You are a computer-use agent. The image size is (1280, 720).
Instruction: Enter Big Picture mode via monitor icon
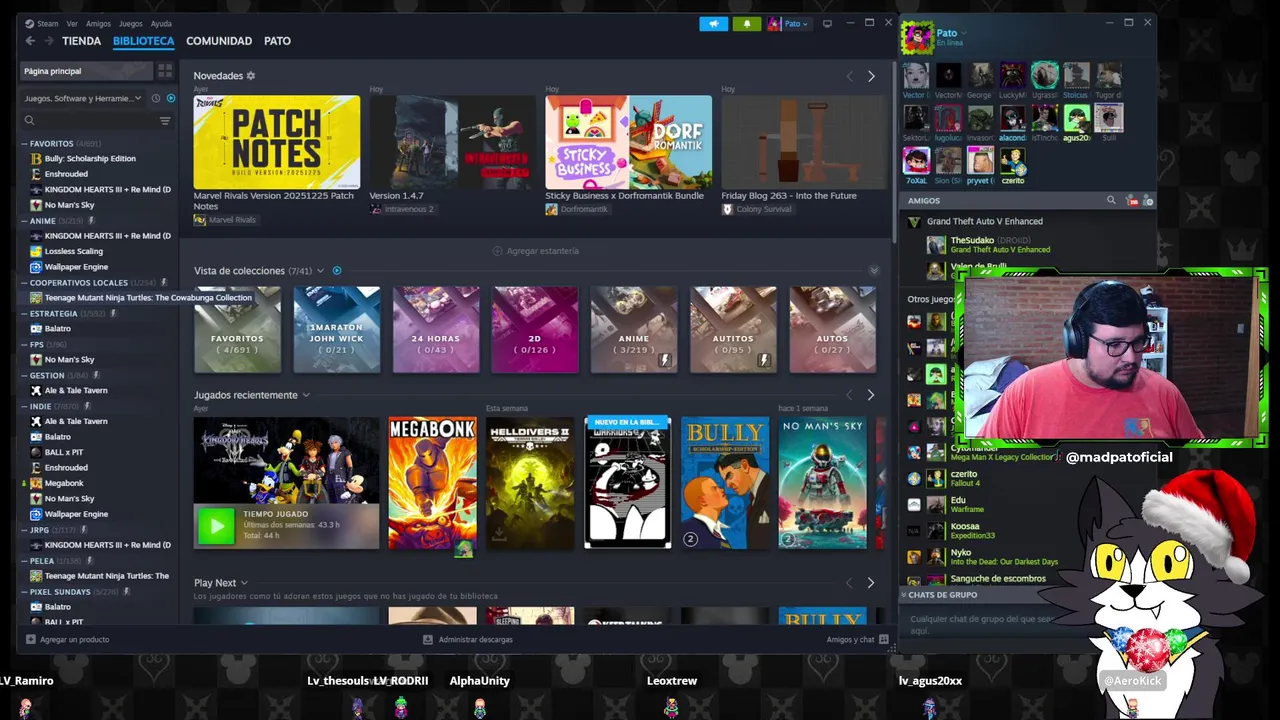coord(827,24)
